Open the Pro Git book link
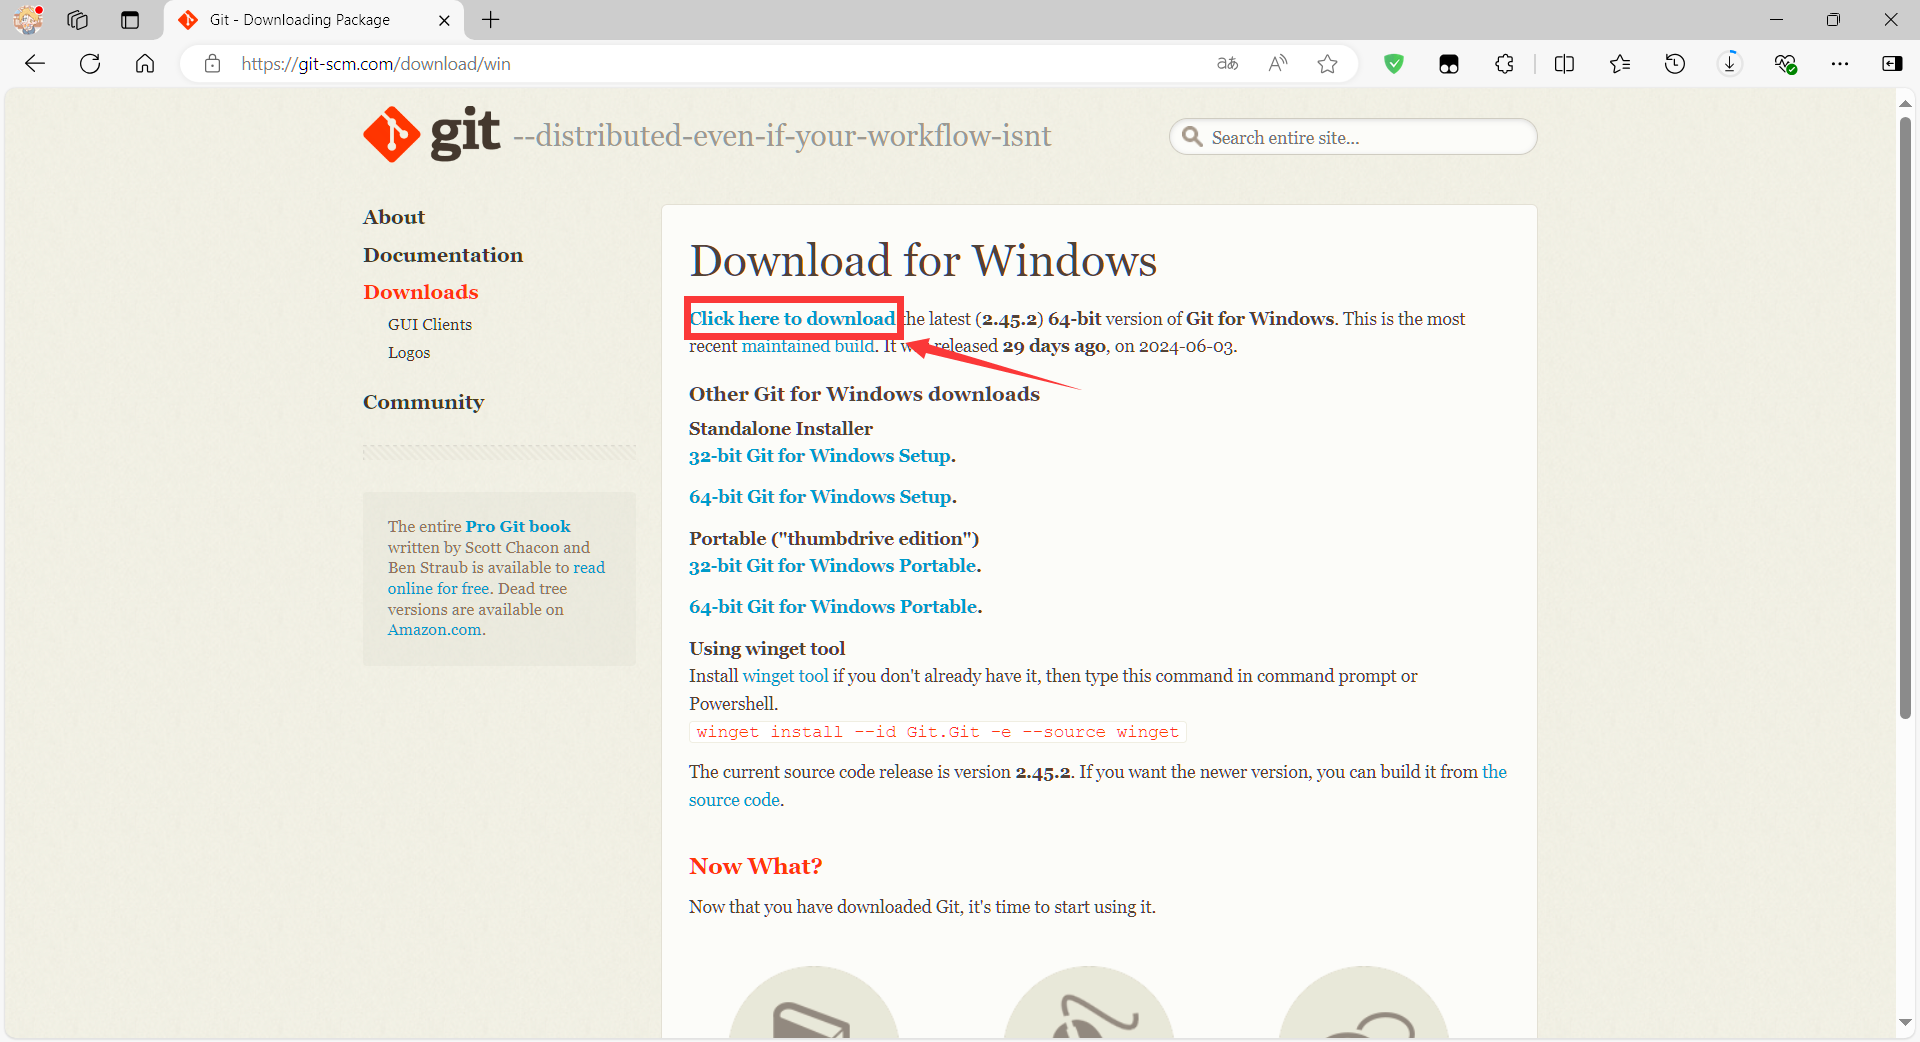1920x1042 pixels. (x=518, y=526)
